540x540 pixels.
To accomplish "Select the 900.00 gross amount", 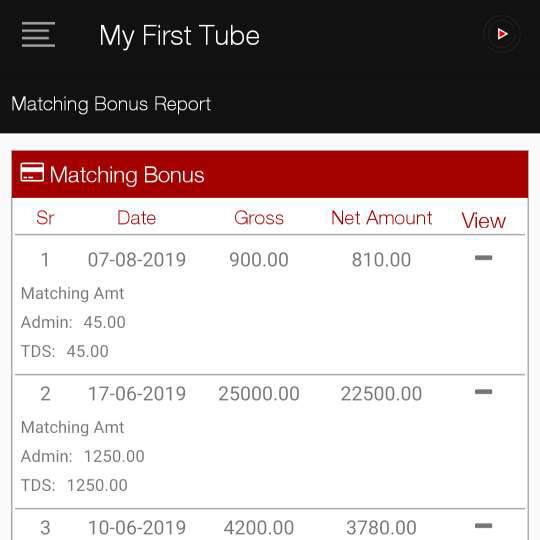I will [259, 259].
